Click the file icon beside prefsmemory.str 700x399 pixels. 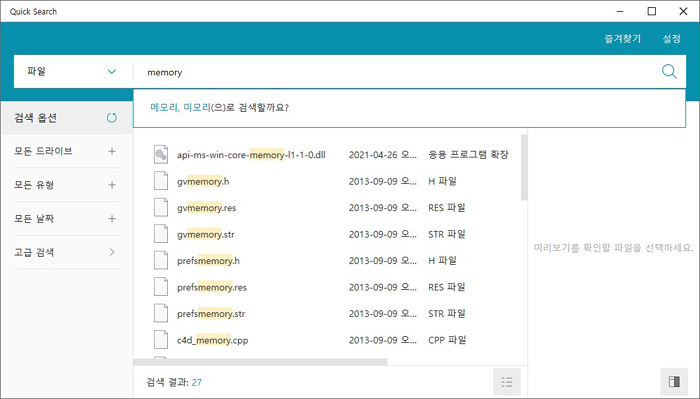(161, 313)
